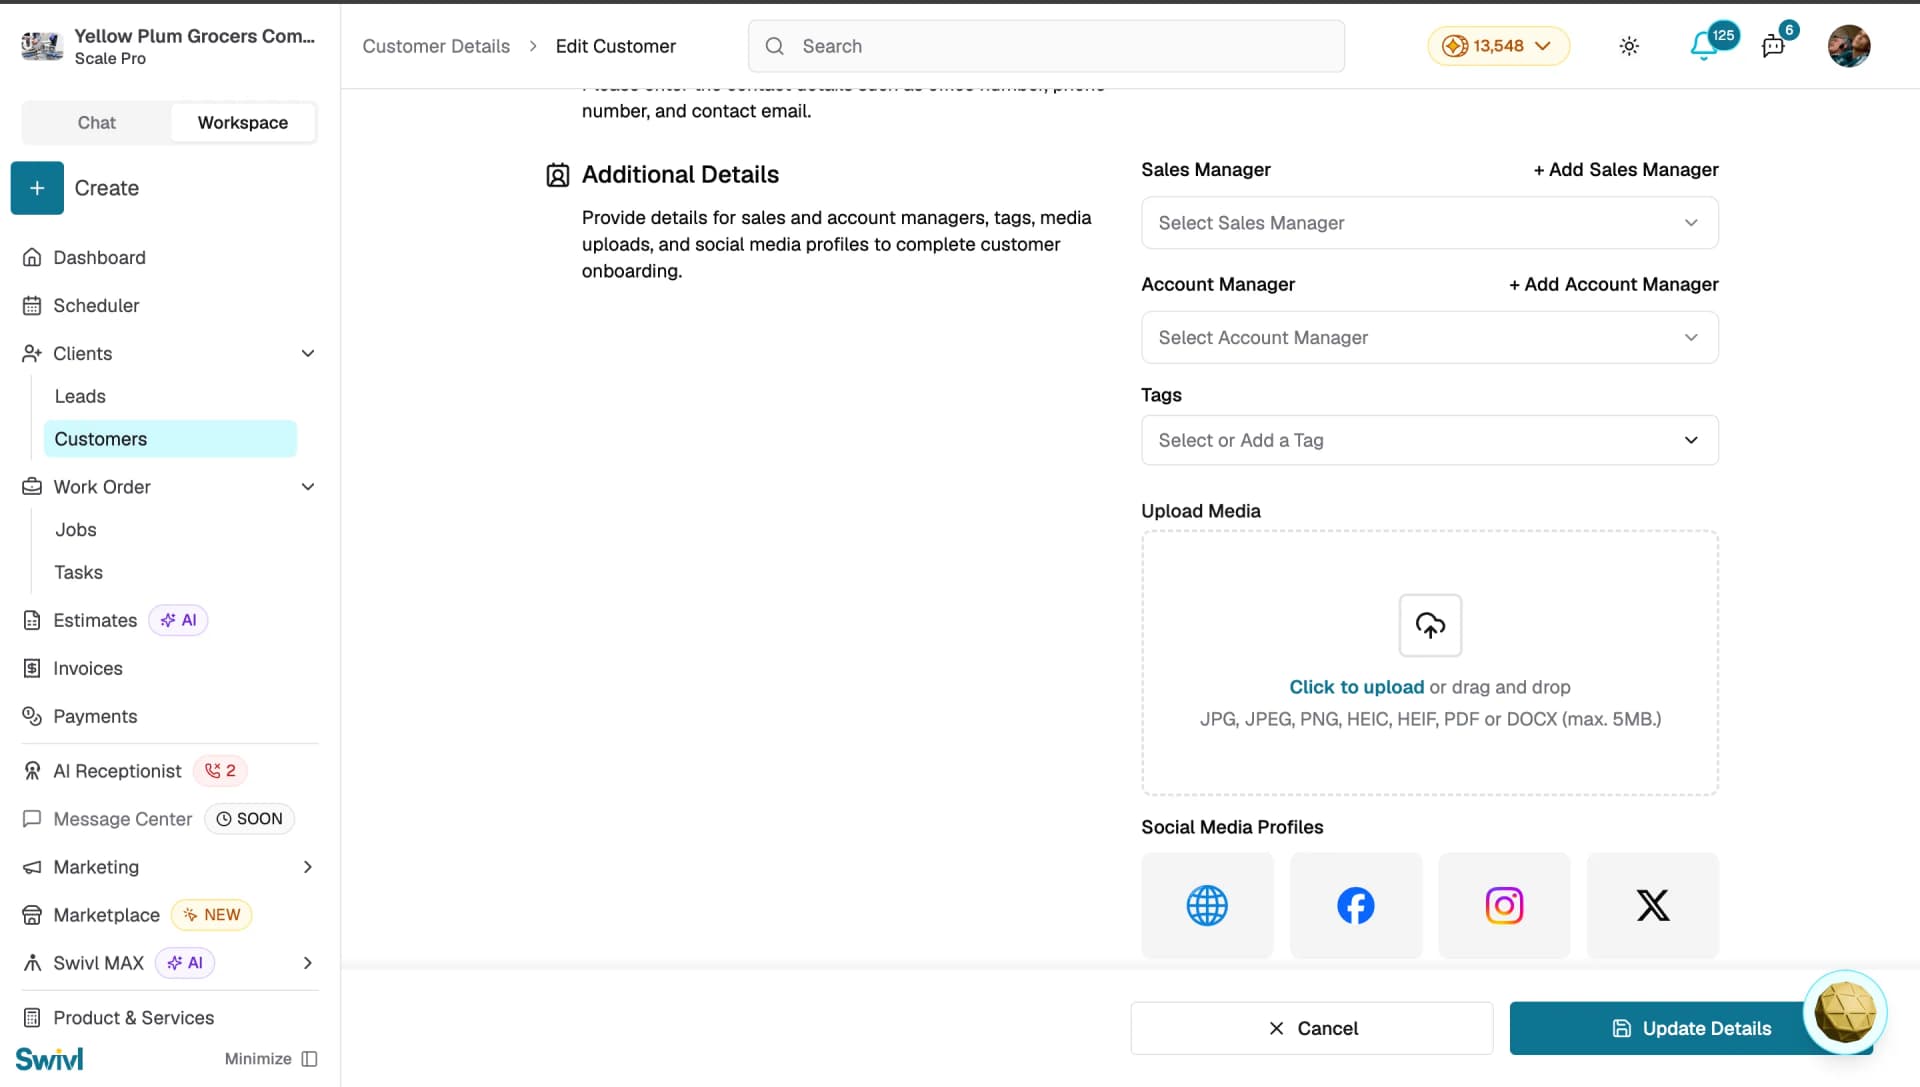Image resolution: width=1920 pixels, height=1087 pixels.
Task: Expand the Marketing submenu arrow
Action: pos(308,867)
